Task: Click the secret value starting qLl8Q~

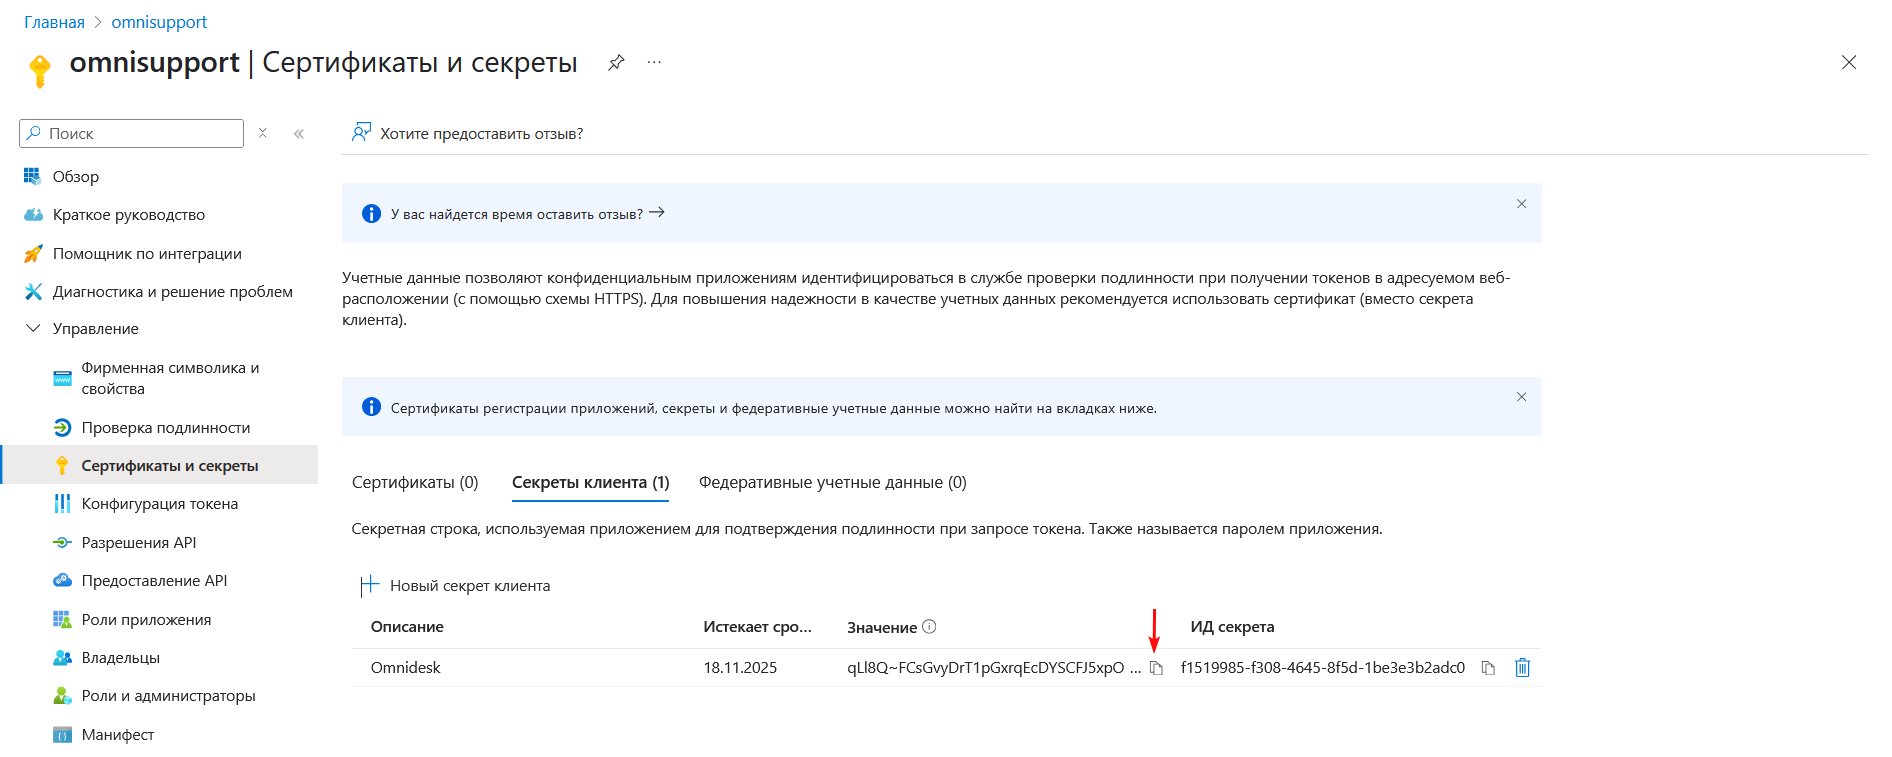Action: click(994, 668)
